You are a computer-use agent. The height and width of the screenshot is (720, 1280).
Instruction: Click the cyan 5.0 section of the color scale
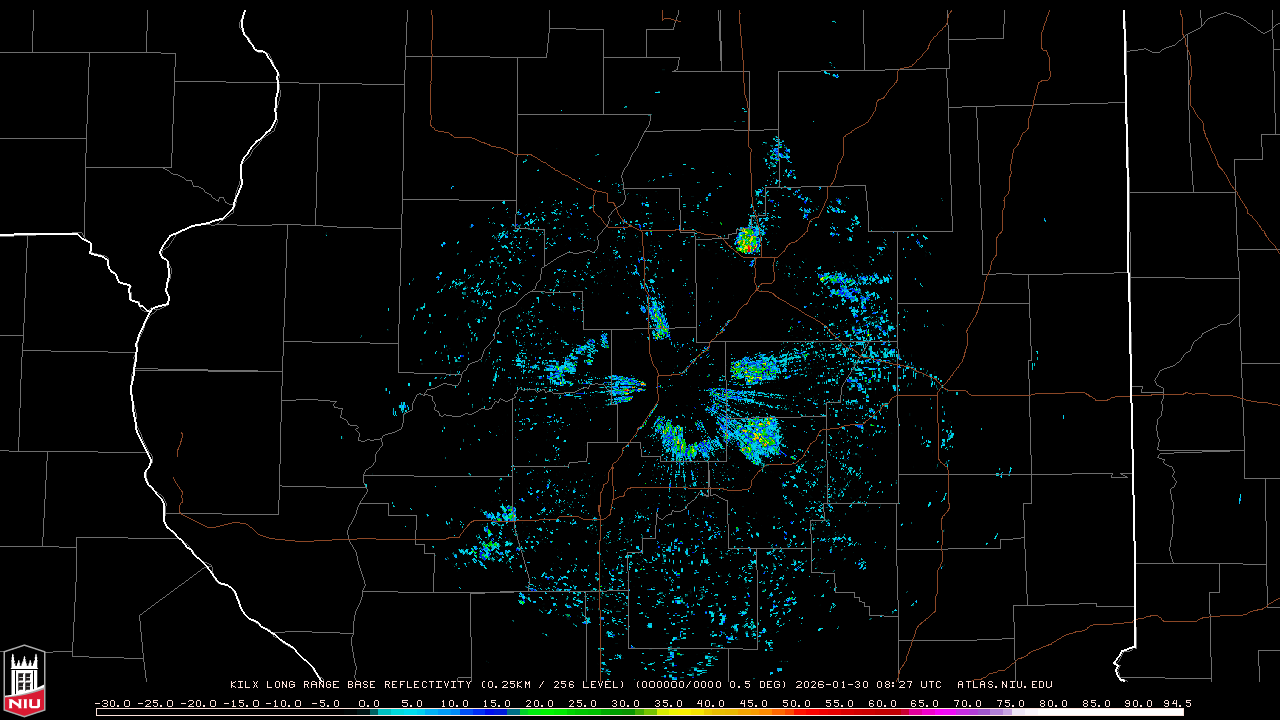click(x=413, y=712)
